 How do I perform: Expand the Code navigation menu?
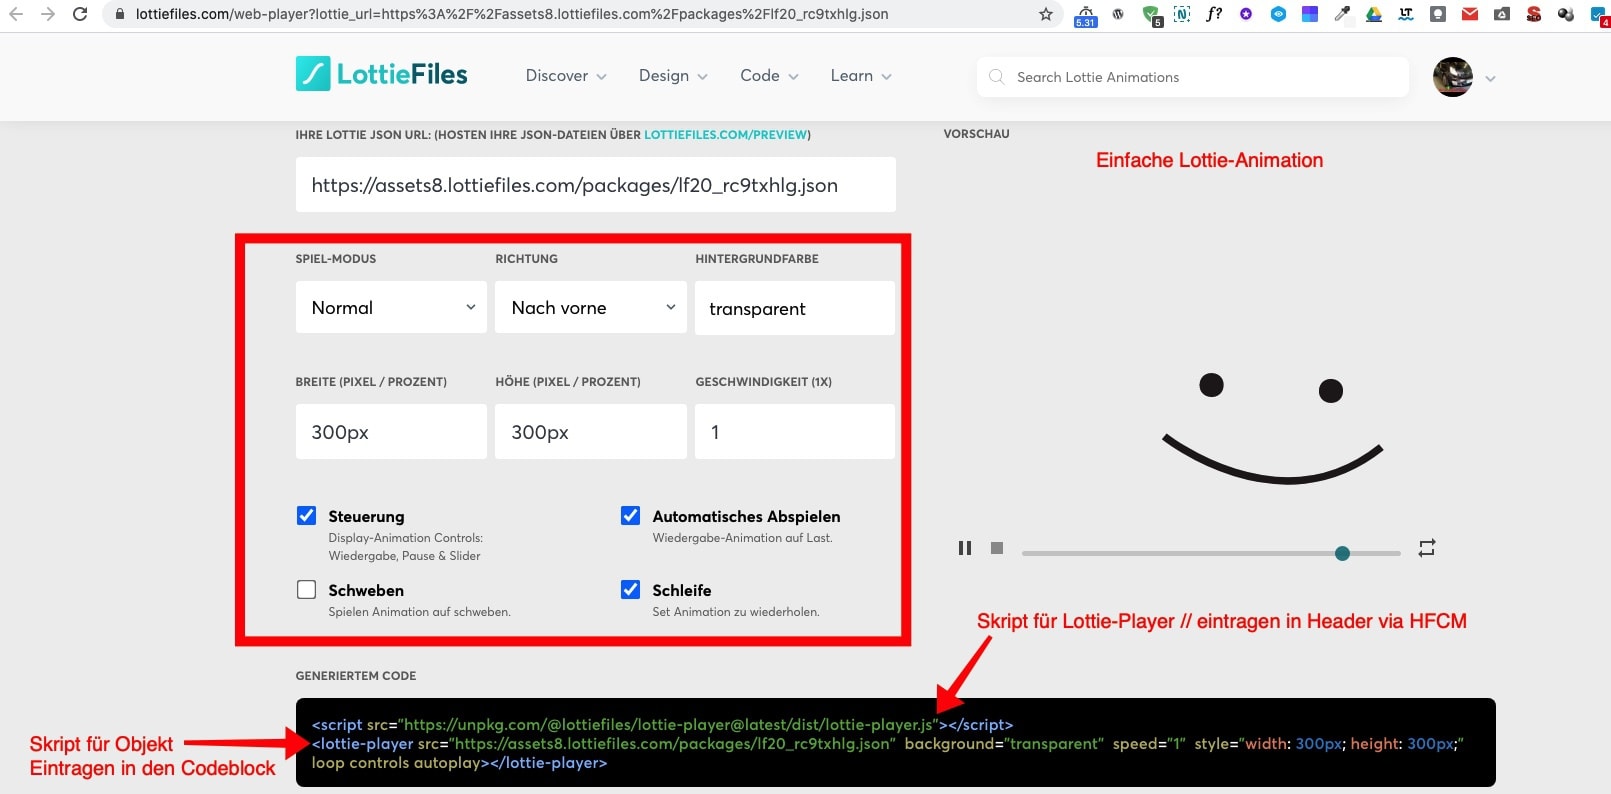(x=769, y=76)
